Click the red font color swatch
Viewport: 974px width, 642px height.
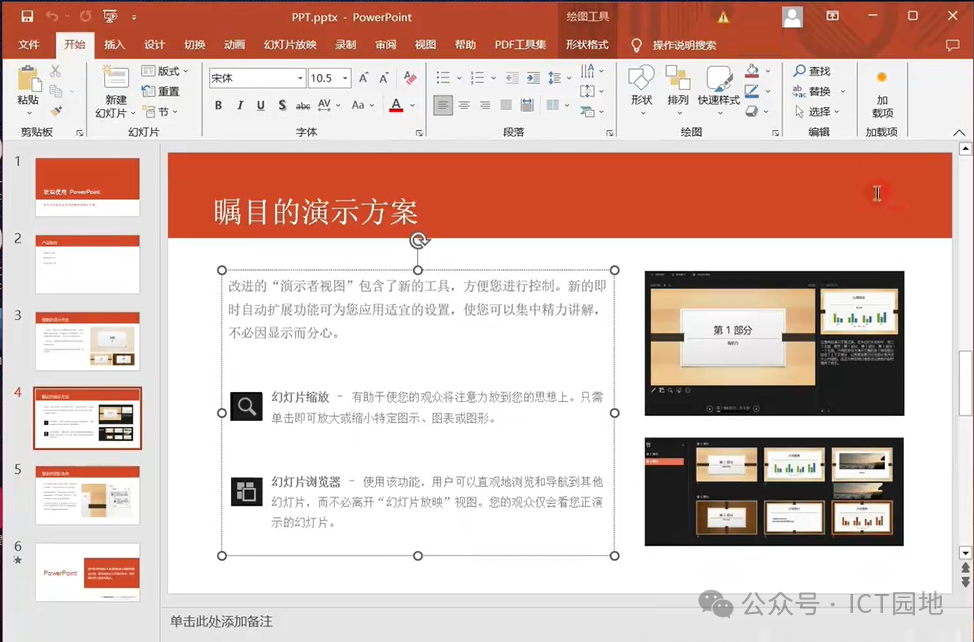[396, 105]
